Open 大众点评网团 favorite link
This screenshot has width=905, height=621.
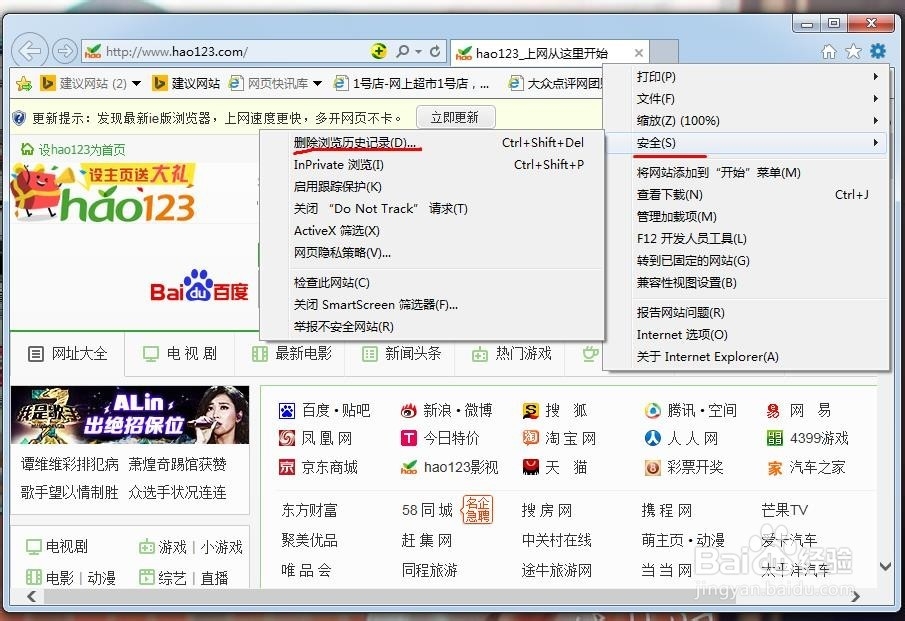click(555, 84)
